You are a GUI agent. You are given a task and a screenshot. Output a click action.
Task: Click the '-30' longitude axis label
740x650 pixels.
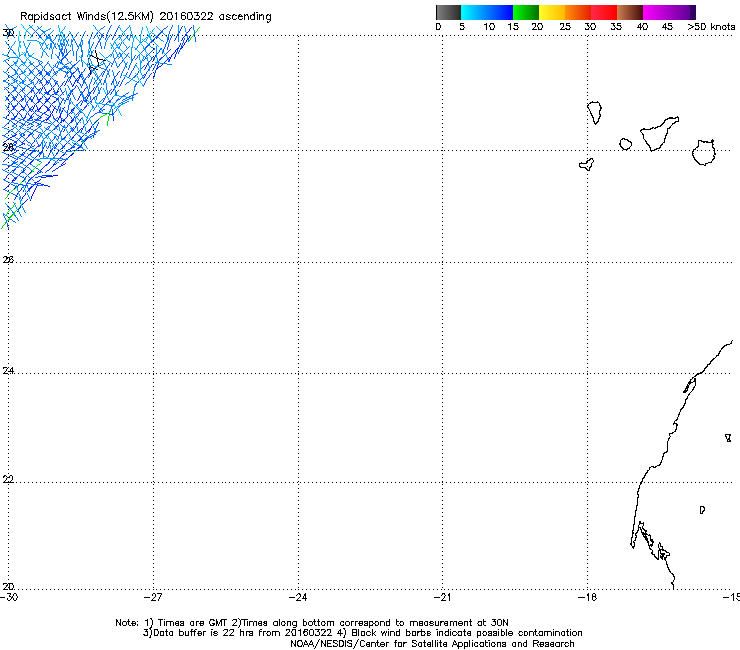point(9,597)
